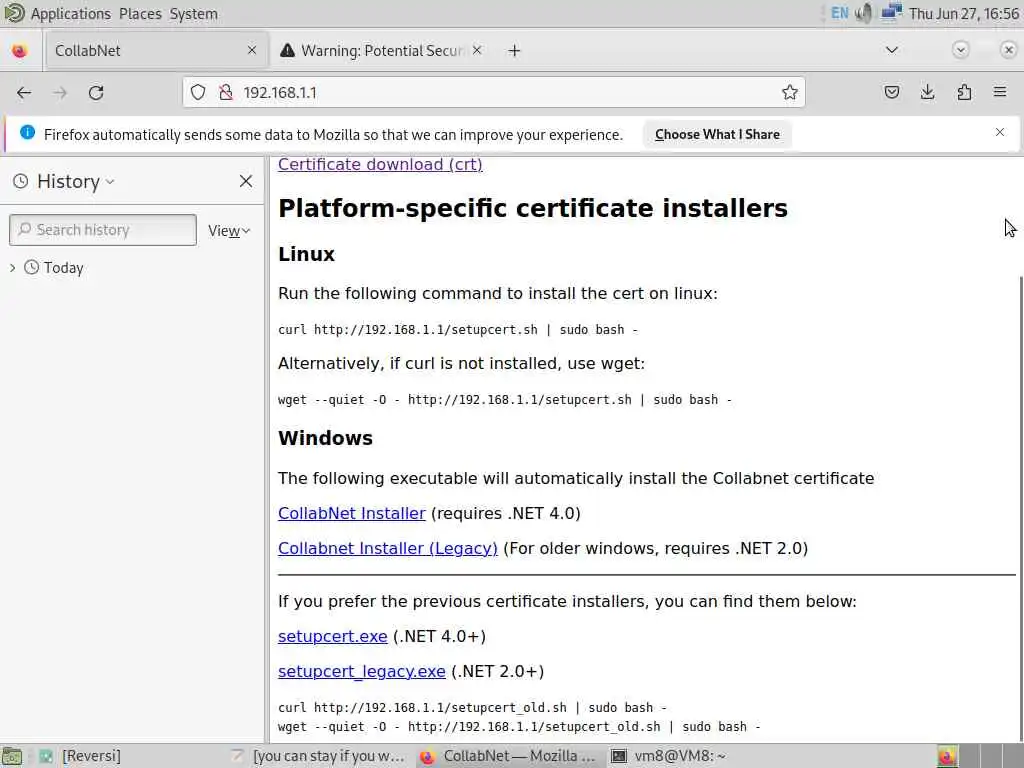Close the History sidebar
This screenshot has height=768, width=1024.
(x=246, y=181)
